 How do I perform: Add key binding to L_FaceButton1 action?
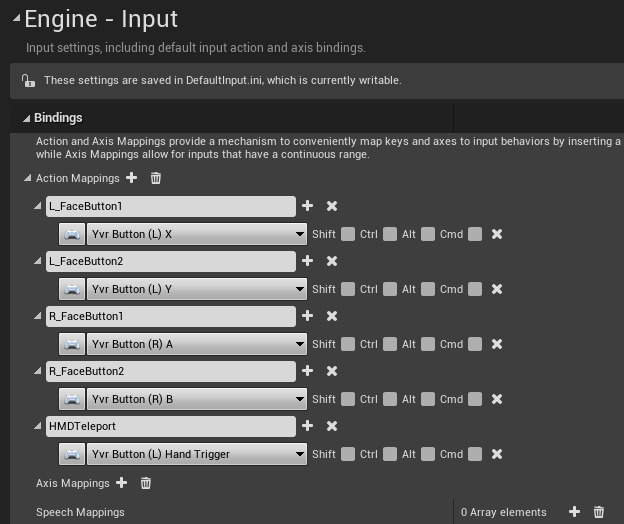coord(307,206)
